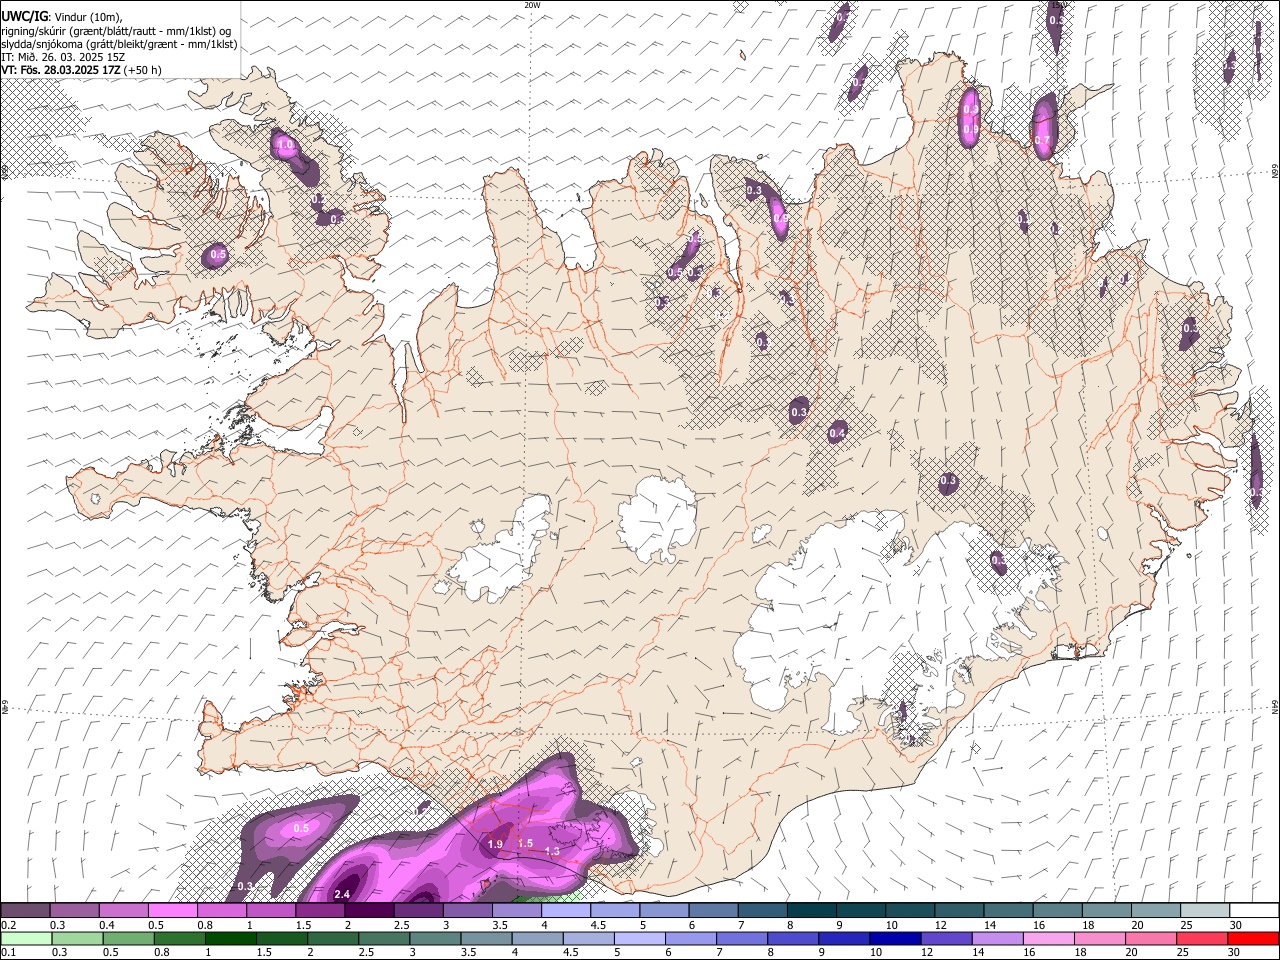
Task: Click the 'IT: Mið. 26. 03. 2025 15Z' line
Action: [x=63, y=57]
